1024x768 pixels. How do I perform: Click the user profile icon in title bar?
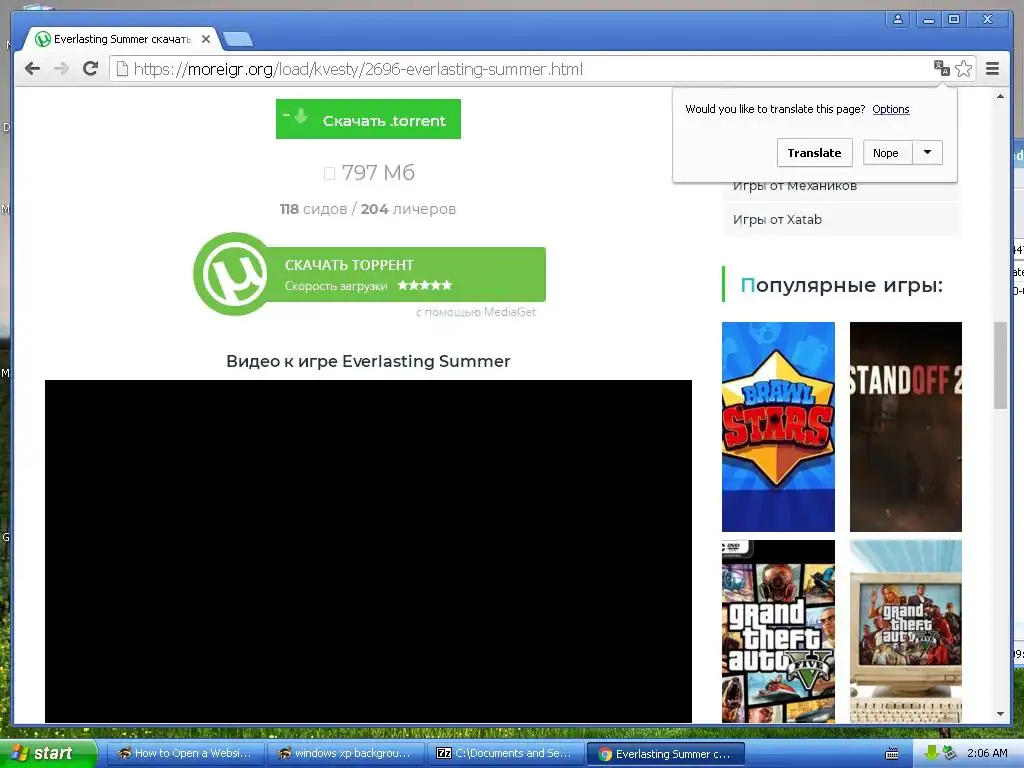tap(898, 19)
